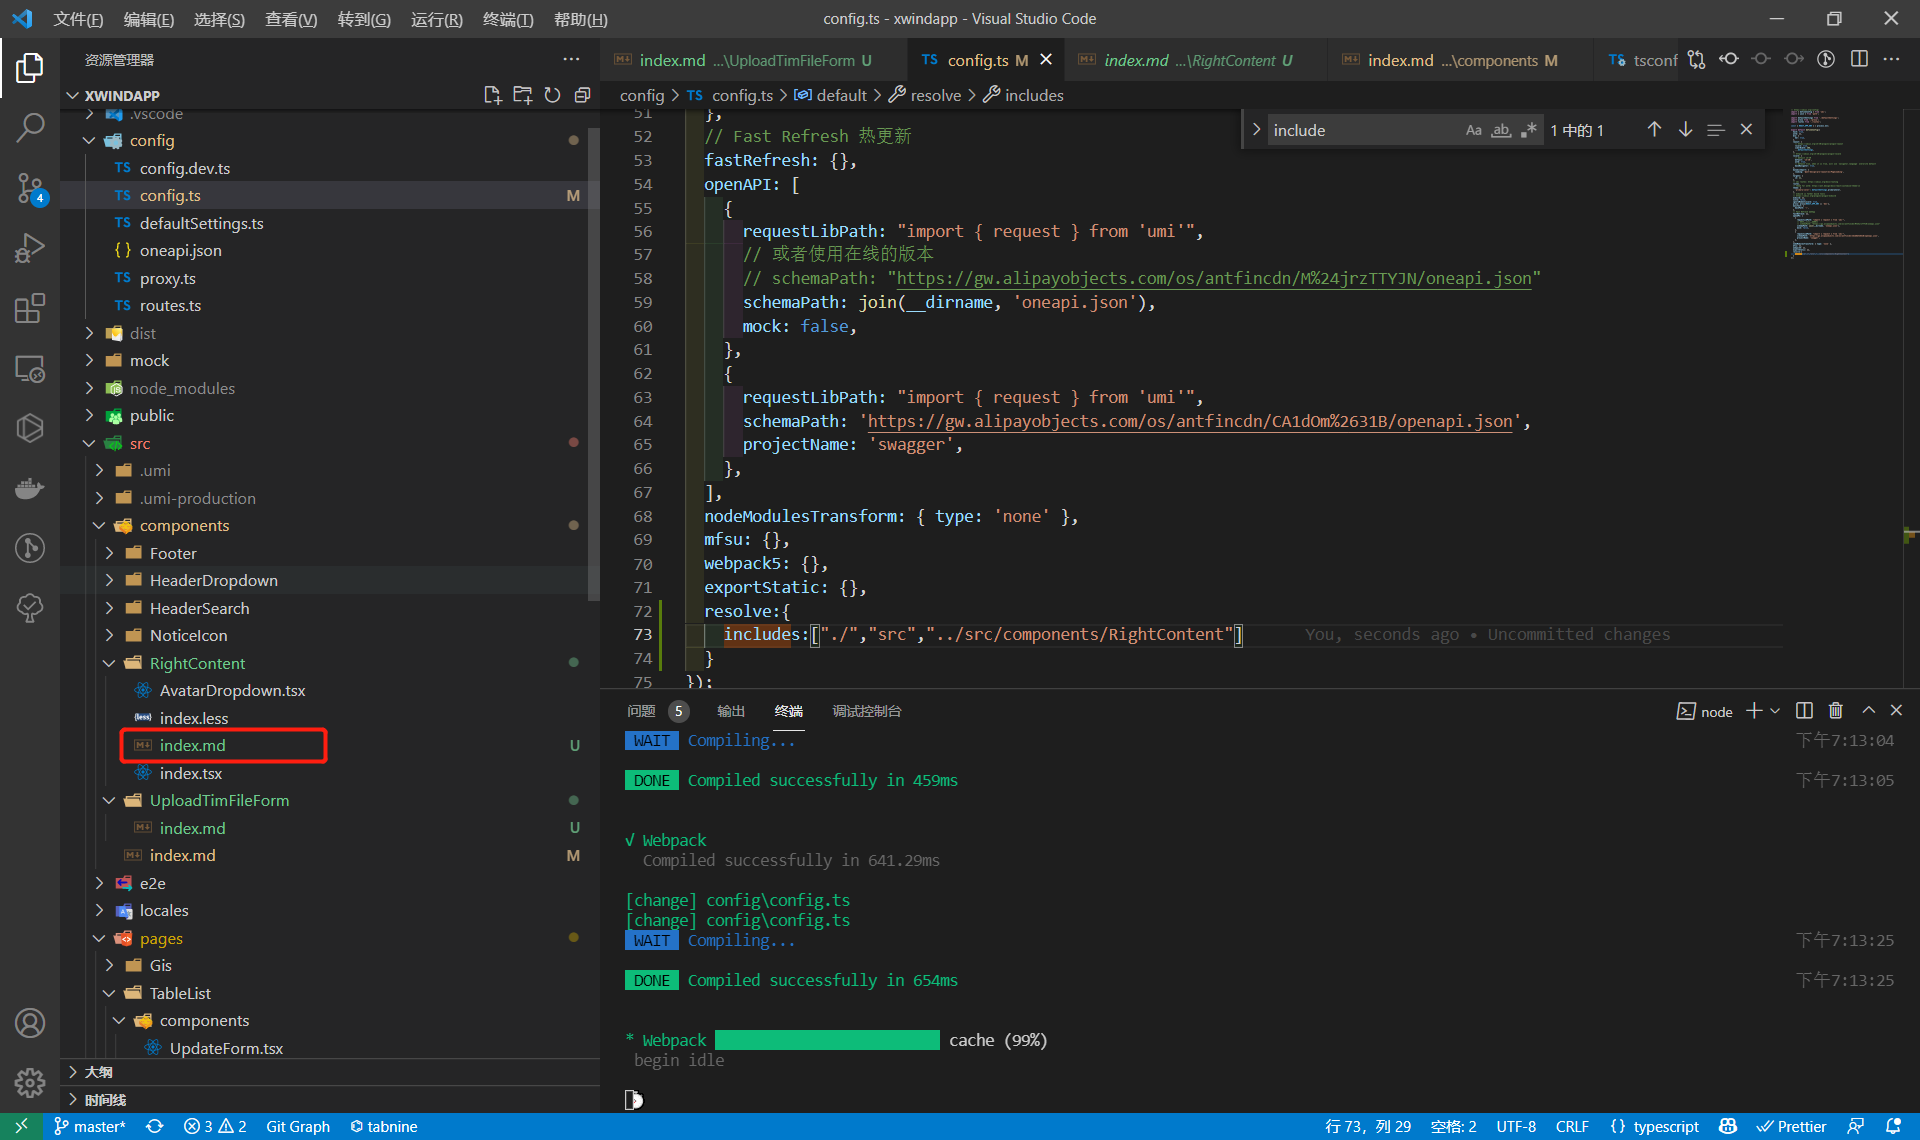Open the notifications bell in status bar
Viewport: 1920px width, 1140px height.
click(1893, 1126)
